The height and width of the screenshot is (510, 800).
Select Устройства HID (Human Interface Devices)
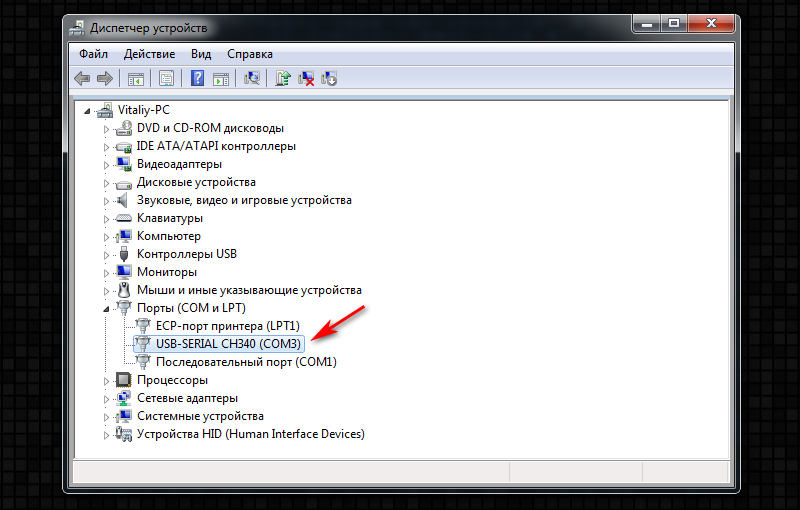click(x=251, y=434)
